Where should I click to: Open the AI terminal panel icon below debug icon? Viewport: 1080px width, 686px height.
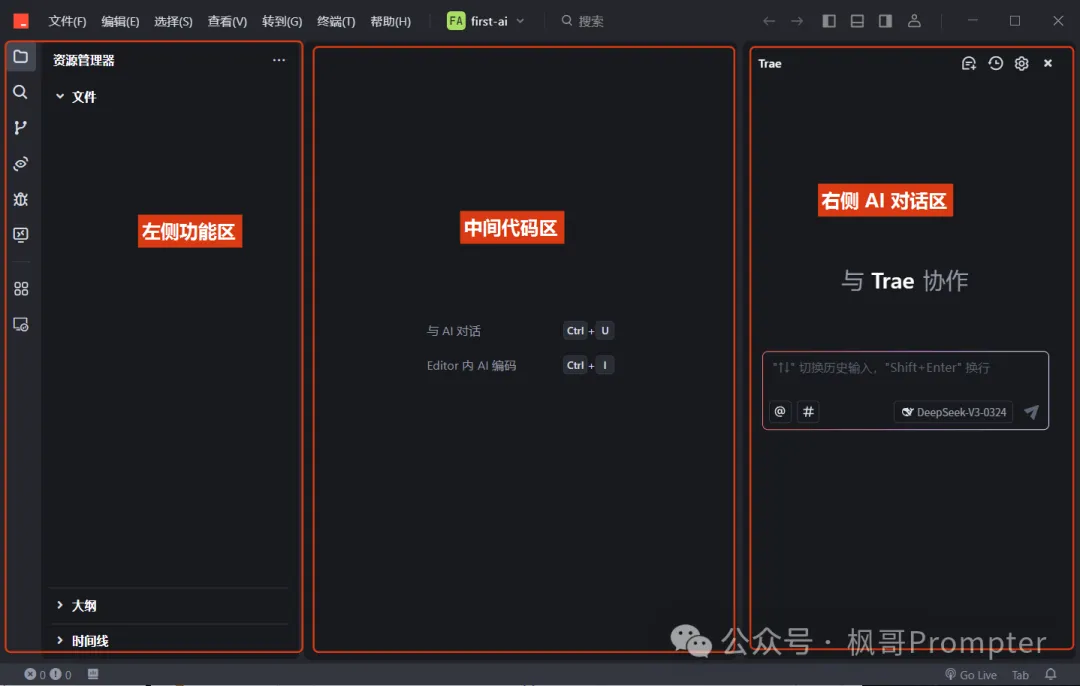click(21, 235)
